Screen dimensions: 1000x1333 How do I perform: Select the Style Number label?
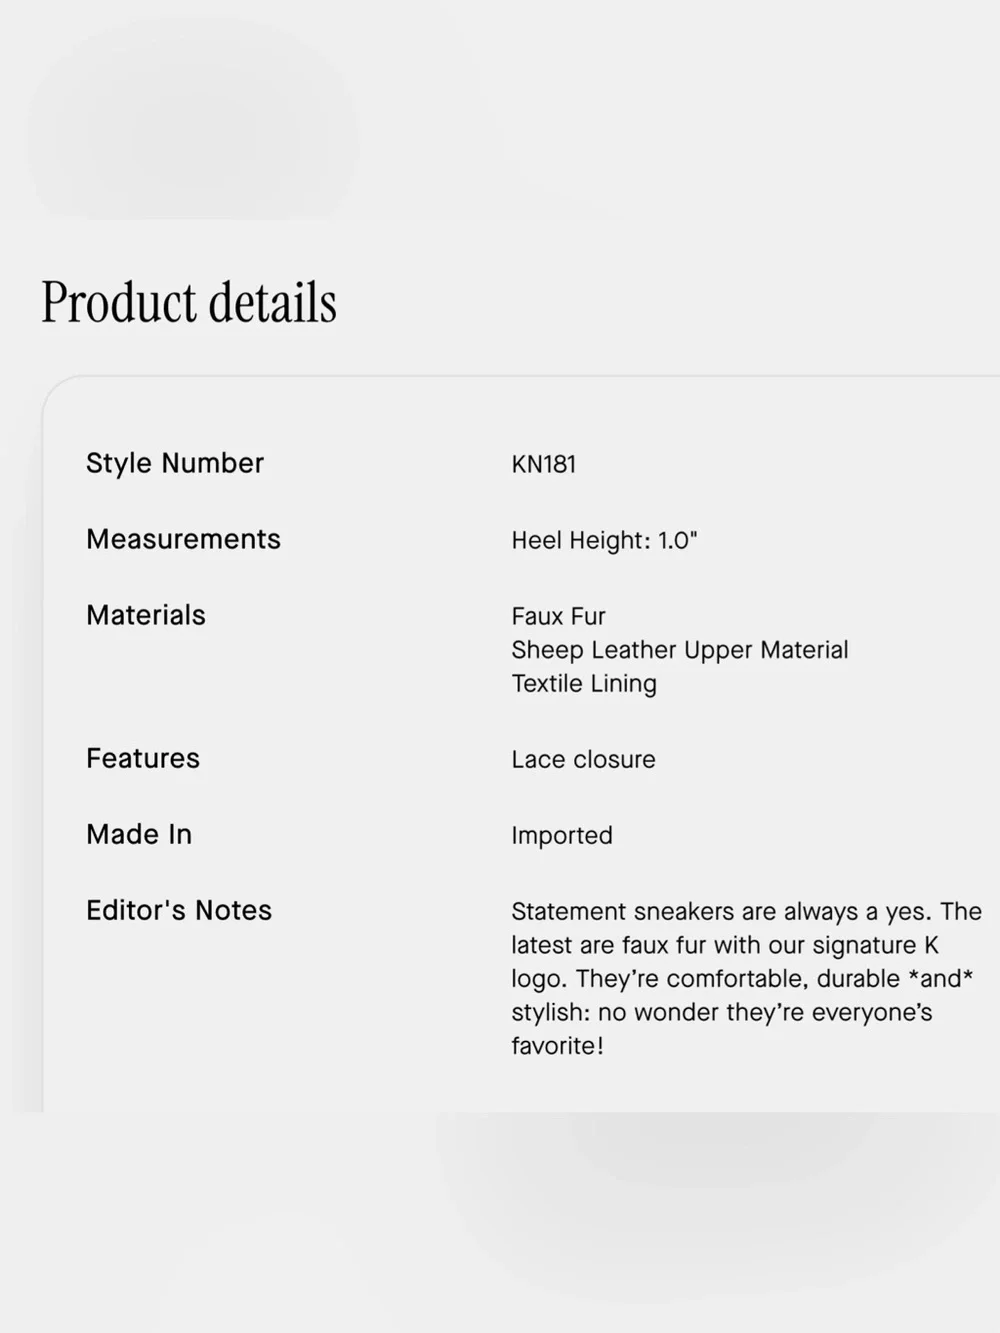(x=175, y=463)
